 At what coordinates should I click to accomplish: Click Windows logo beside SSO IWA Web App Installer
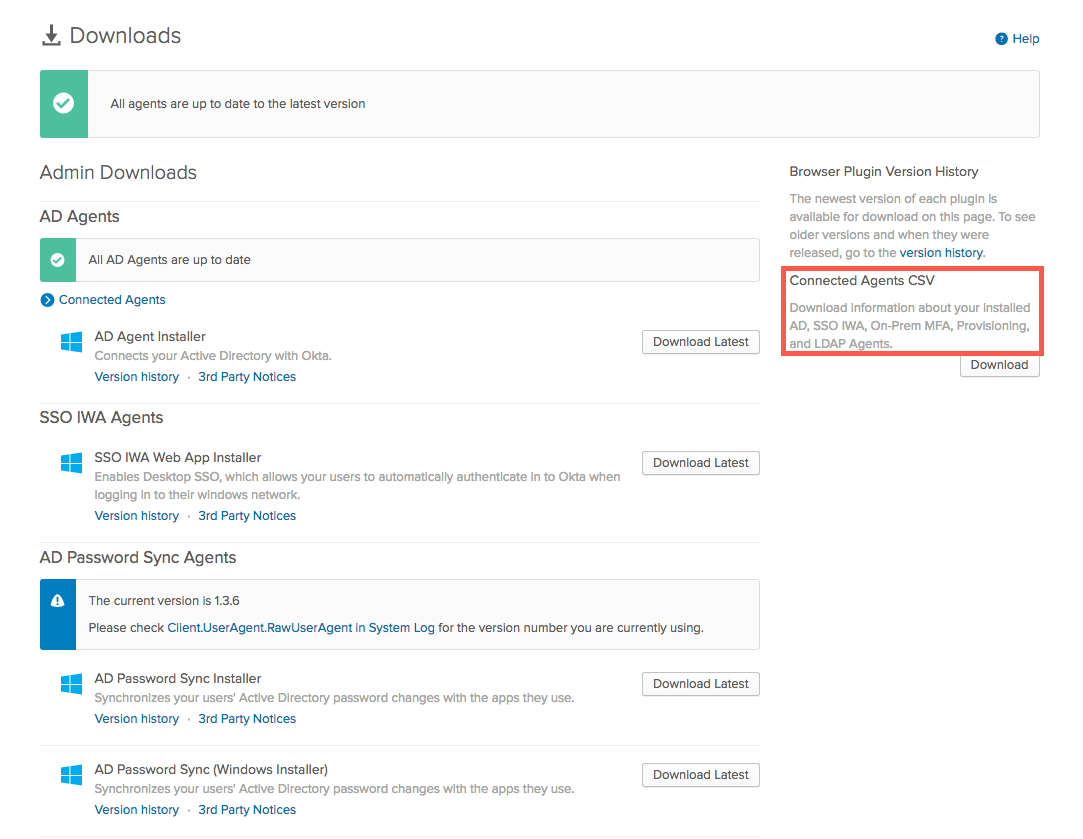pos(71,463)
